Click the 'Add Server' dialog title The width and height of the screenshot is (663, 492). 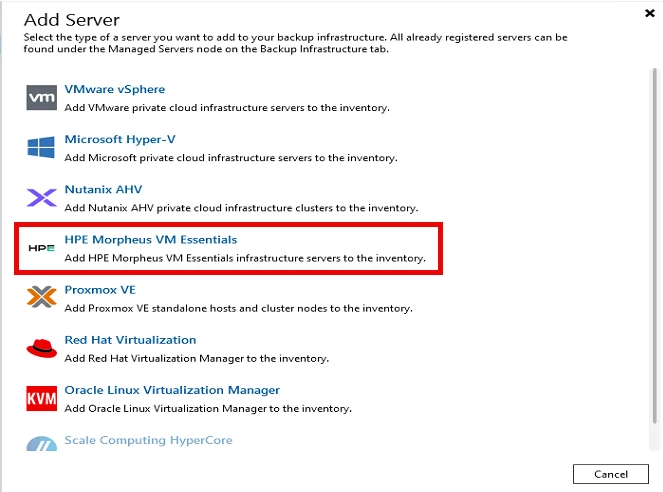[72, 20]
